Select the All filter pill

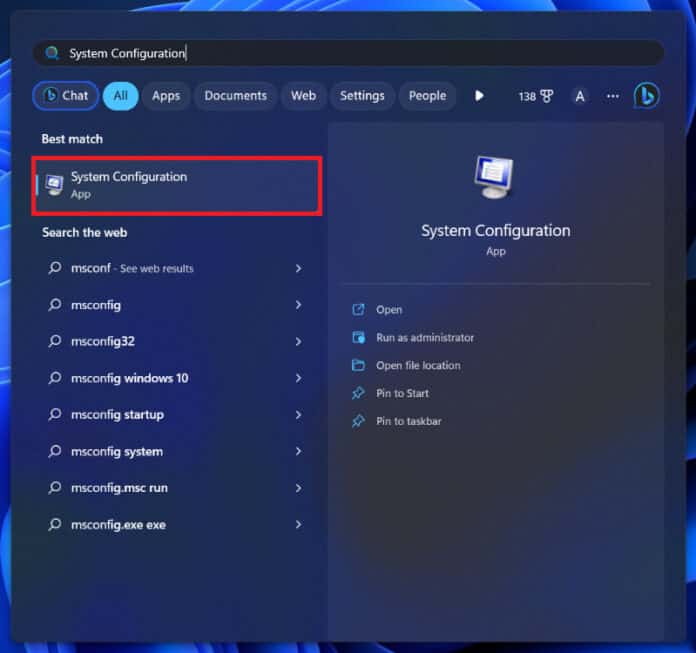tap(120, 95)
